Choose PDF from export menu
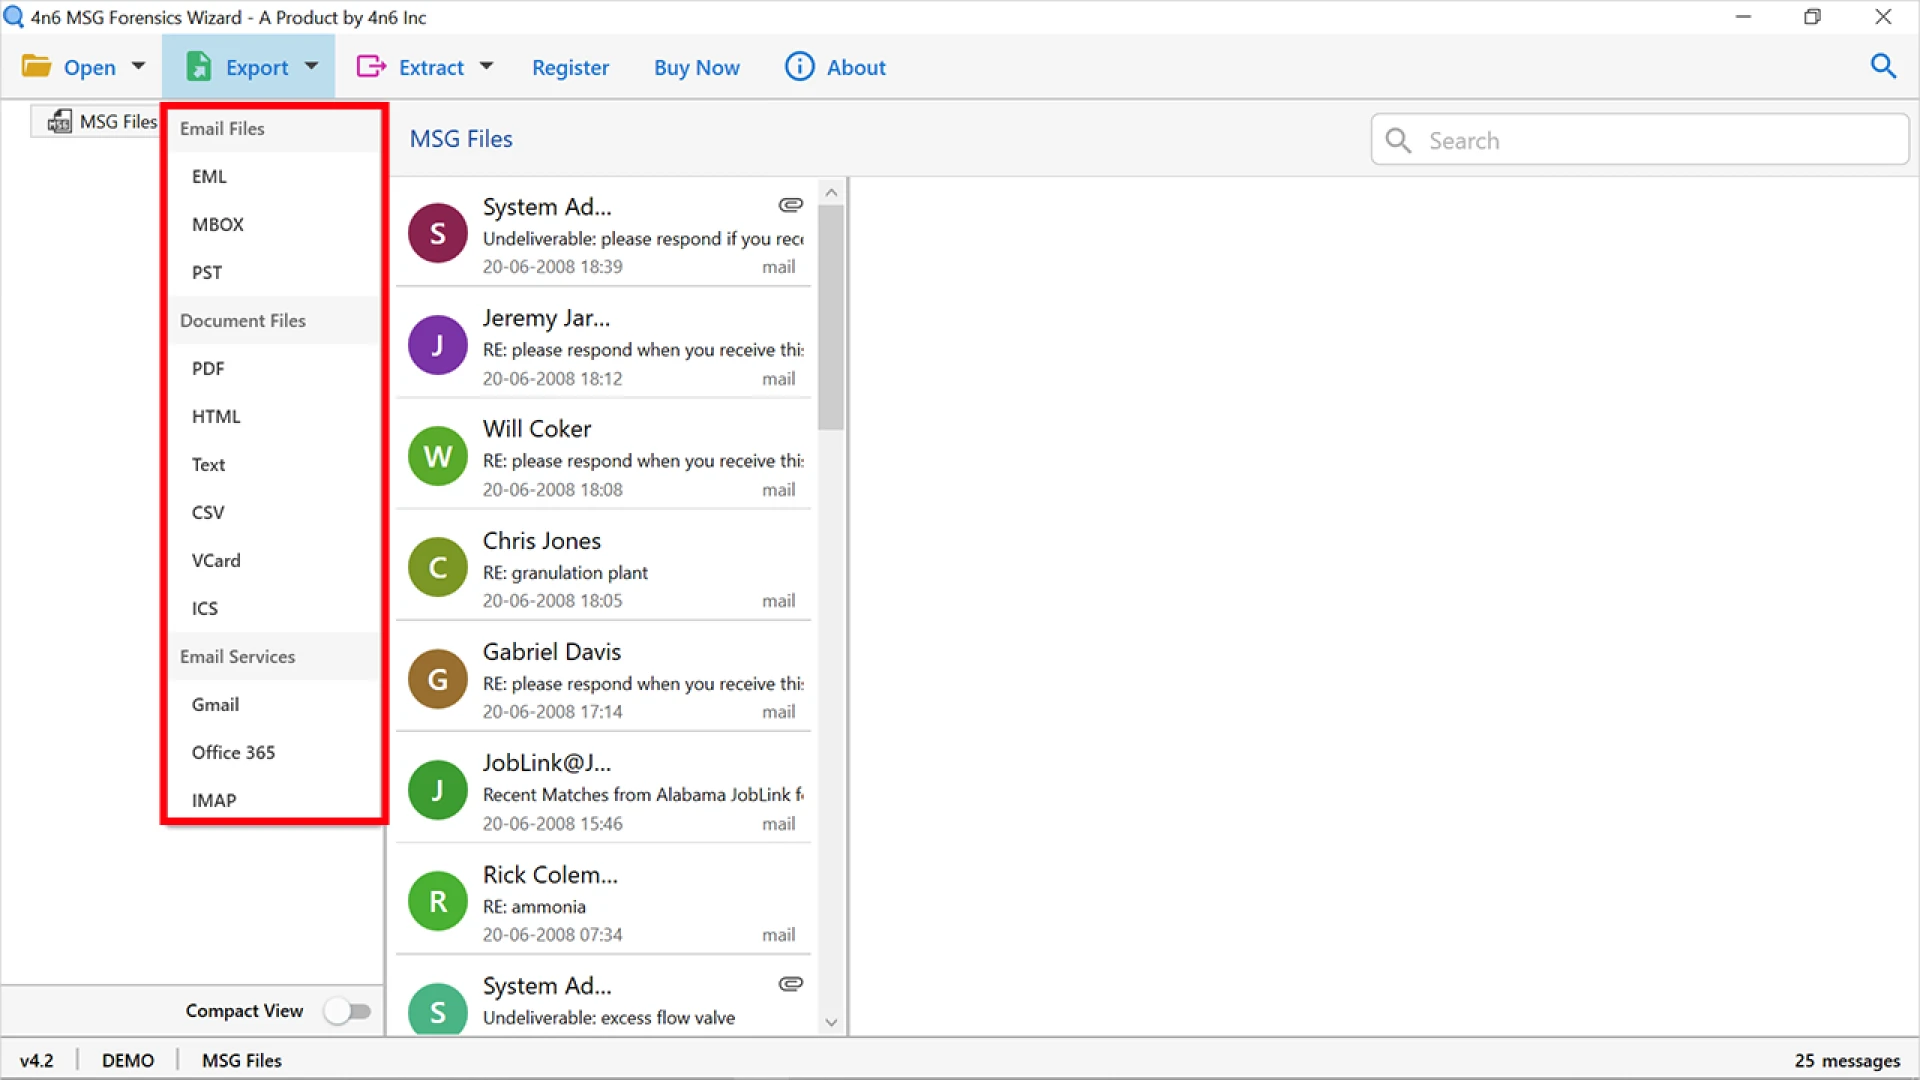This screenshot has width=1920, height=1080. point(208,368)
